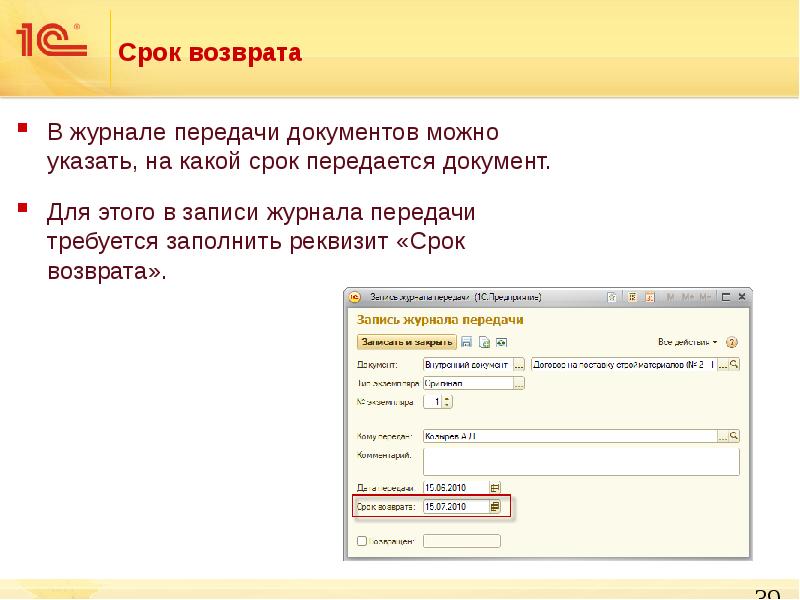The image size is (800, 600).
Task: Open the Все действия menu
Action: pyautogui.click(x=688, y=341)
